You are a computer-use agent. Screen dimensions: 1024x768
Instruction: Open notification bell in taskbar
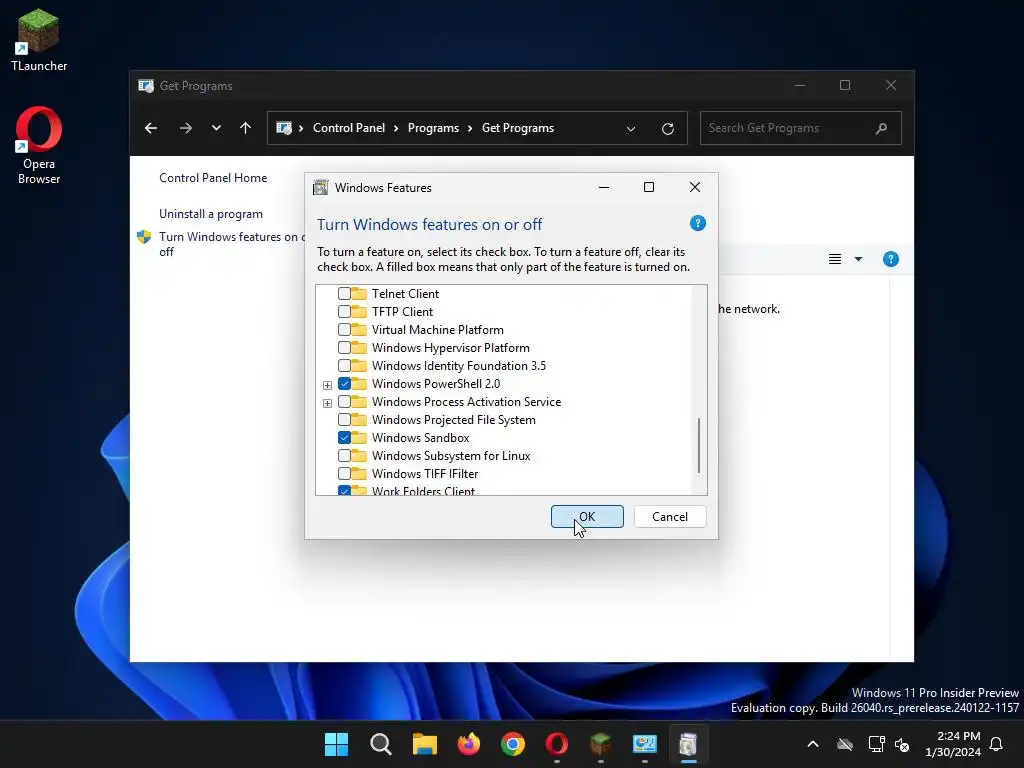pos(996,744)
